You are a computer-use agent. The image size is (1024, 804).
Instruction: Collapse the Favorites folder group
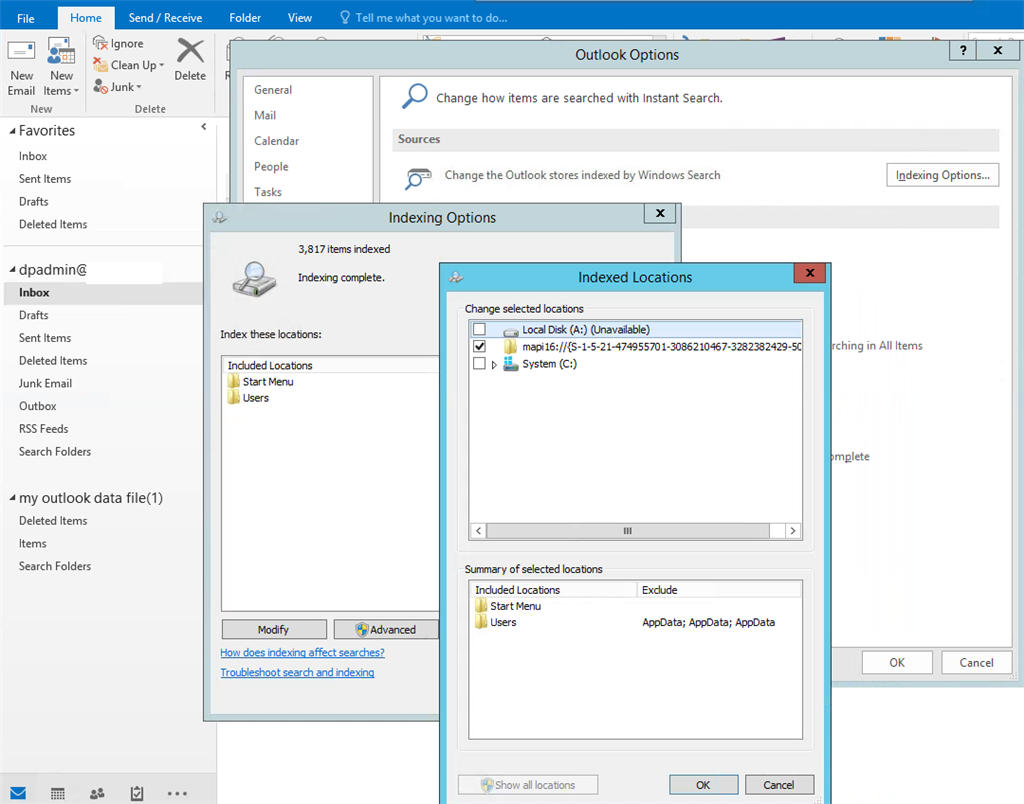(12, 131)
